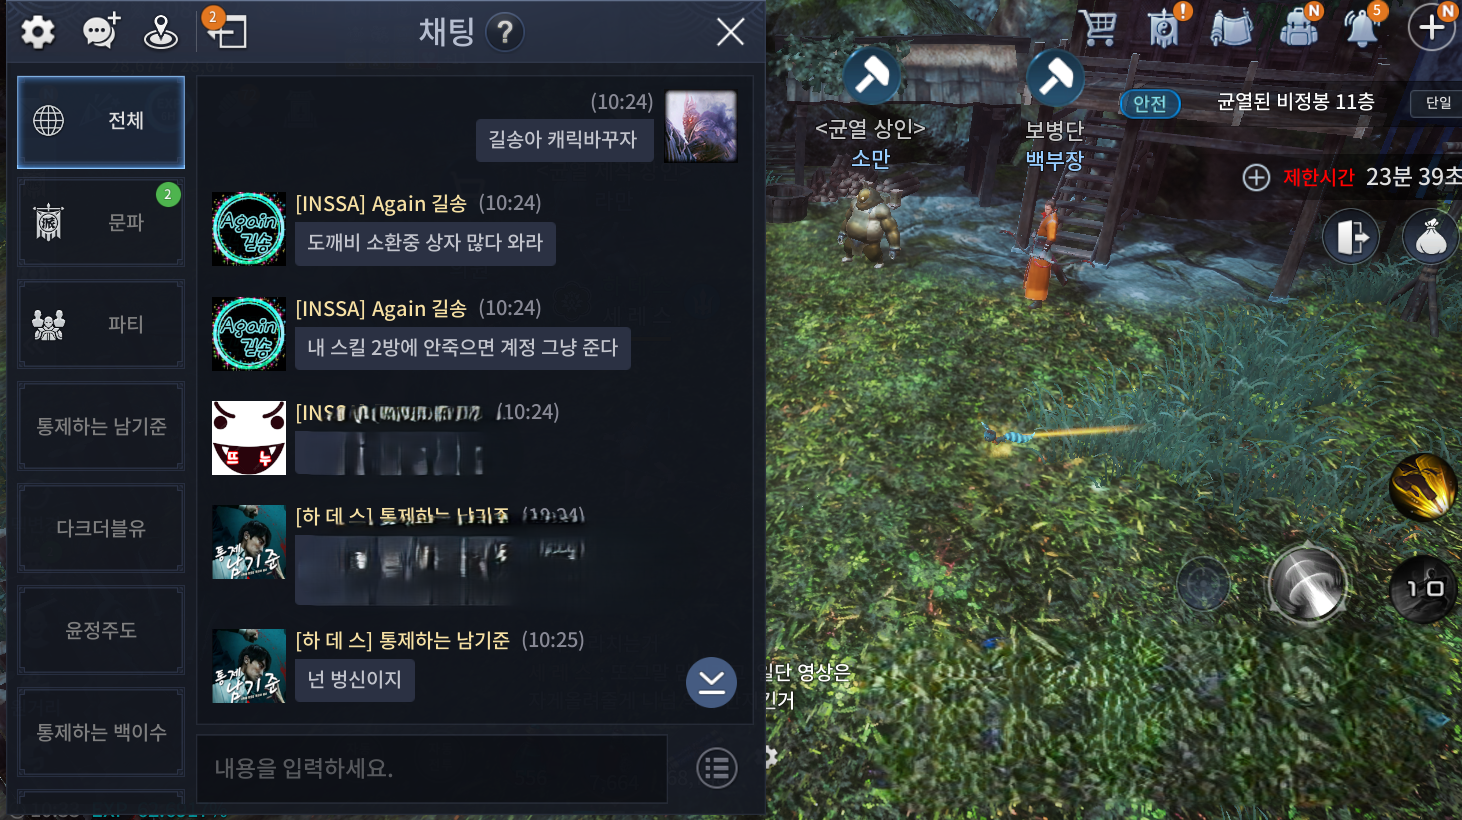The image size is (1462, 820).
Task: Open the chat help question mark
Action: click(x=505, y=33)
